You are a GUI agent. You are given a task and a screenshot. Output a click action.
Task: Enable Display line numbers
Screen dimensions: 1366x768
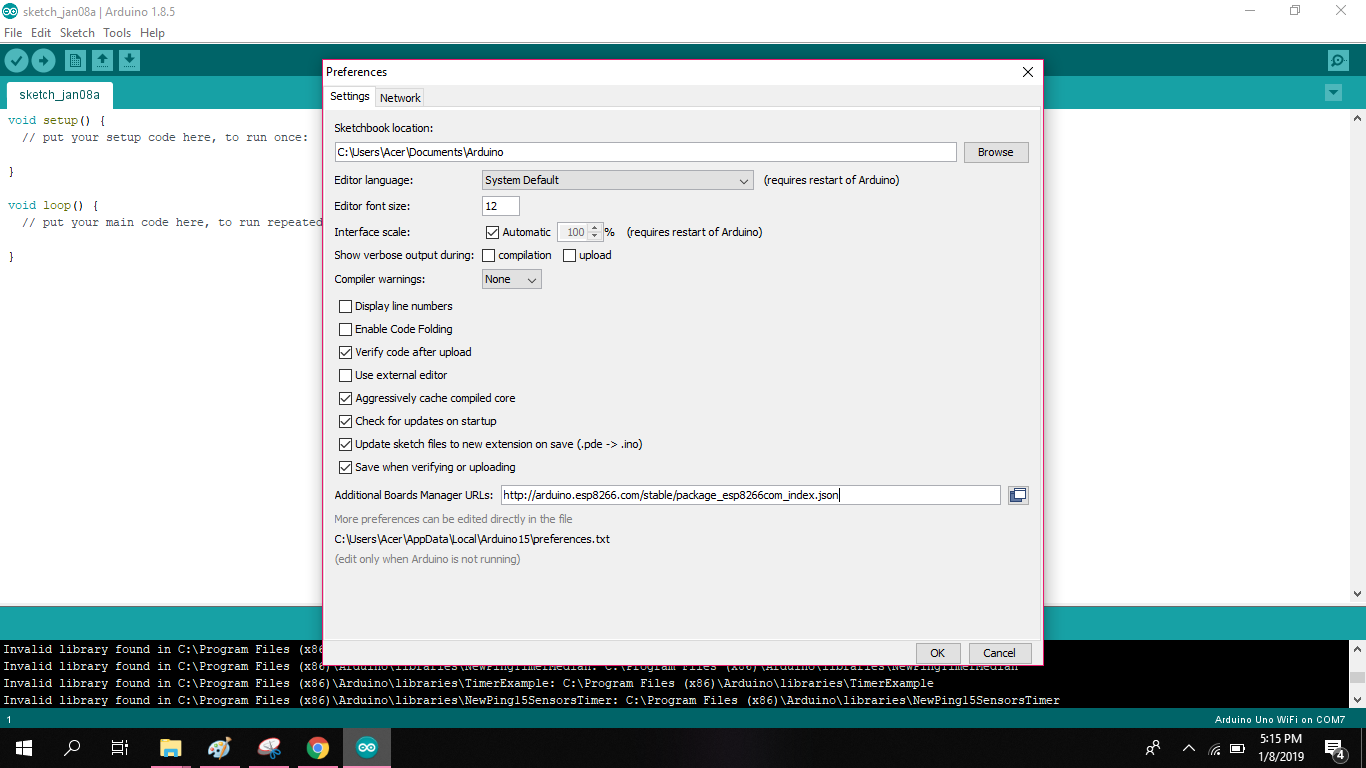(x=346, y=306)
